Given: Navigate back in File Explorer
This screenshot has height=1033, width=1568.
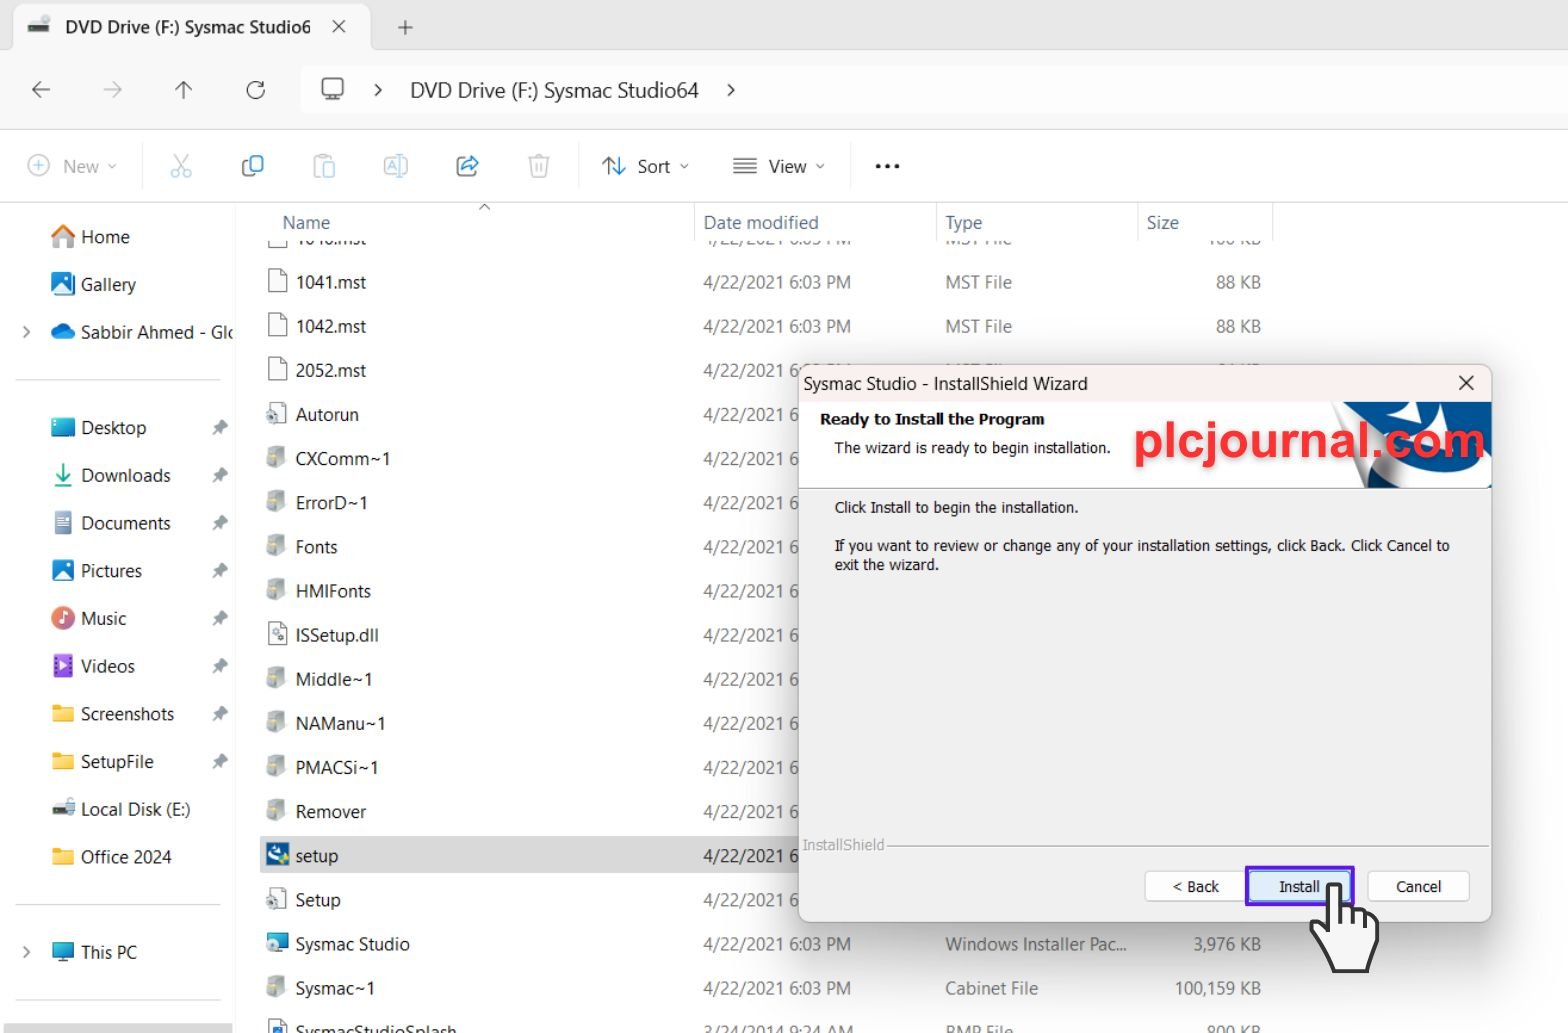Looking at the screenshot, I should [x=41, y=90].
